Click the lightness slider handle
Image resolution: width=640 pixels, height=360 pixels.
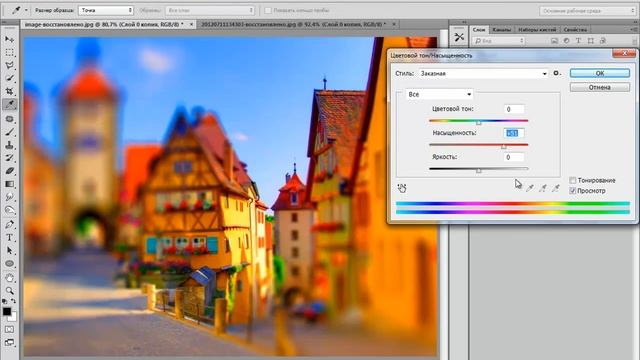tap(479, 171)
